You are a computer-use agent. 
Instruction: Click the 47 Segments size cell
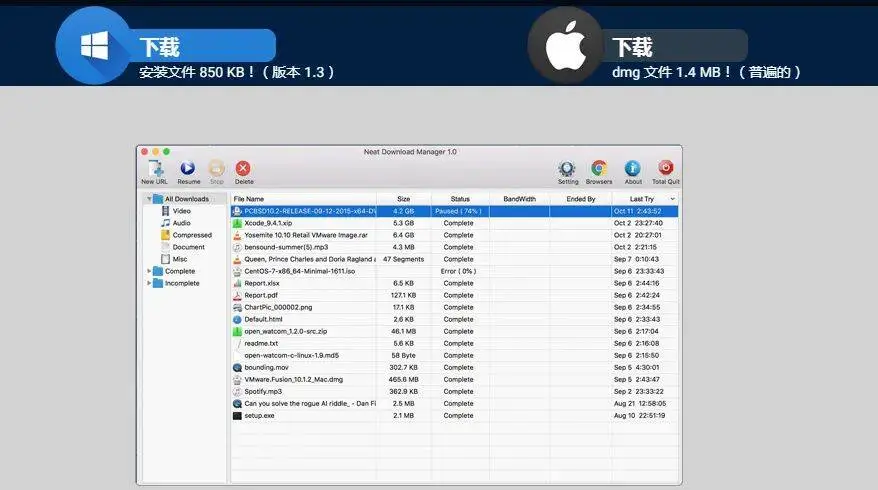[404, 259]
